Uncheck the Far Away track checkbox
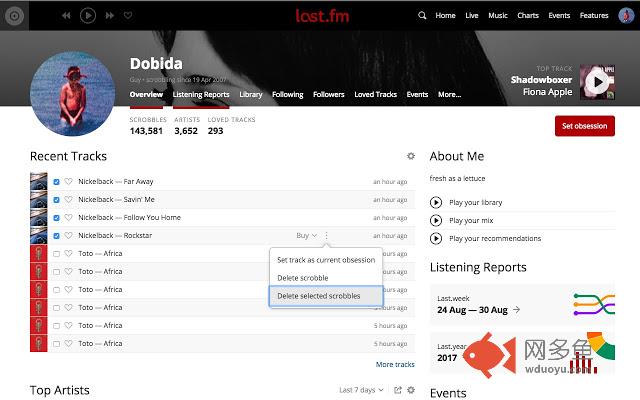The width and height of the screenshot is (640, 400). click(x=56, y=182)
